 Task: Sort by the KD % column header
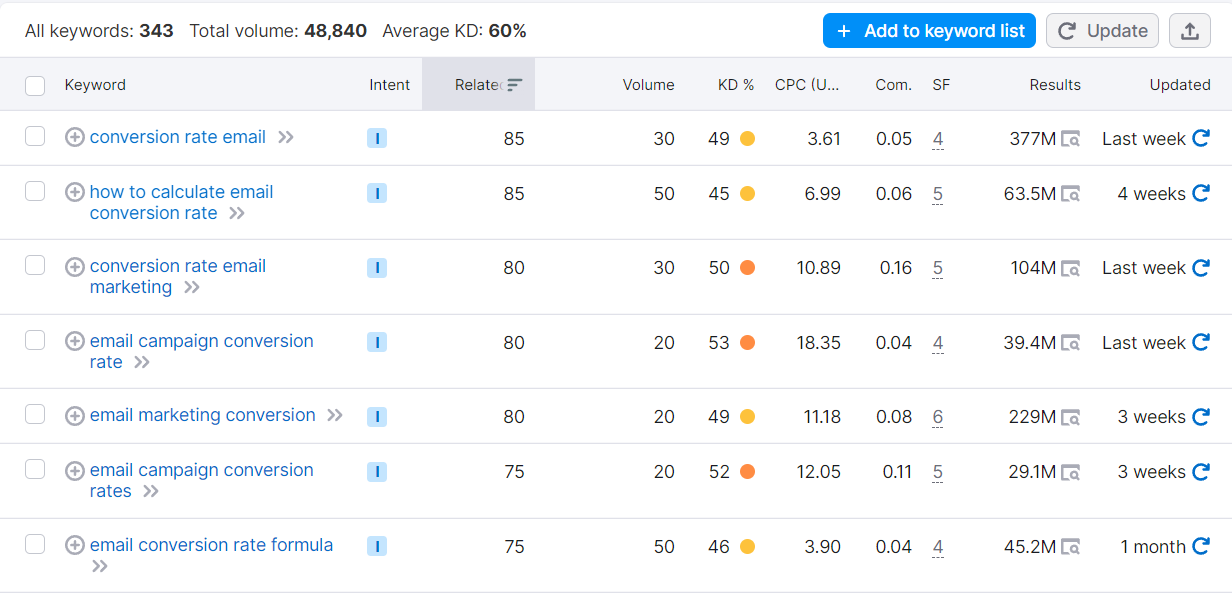pos(736,85)
